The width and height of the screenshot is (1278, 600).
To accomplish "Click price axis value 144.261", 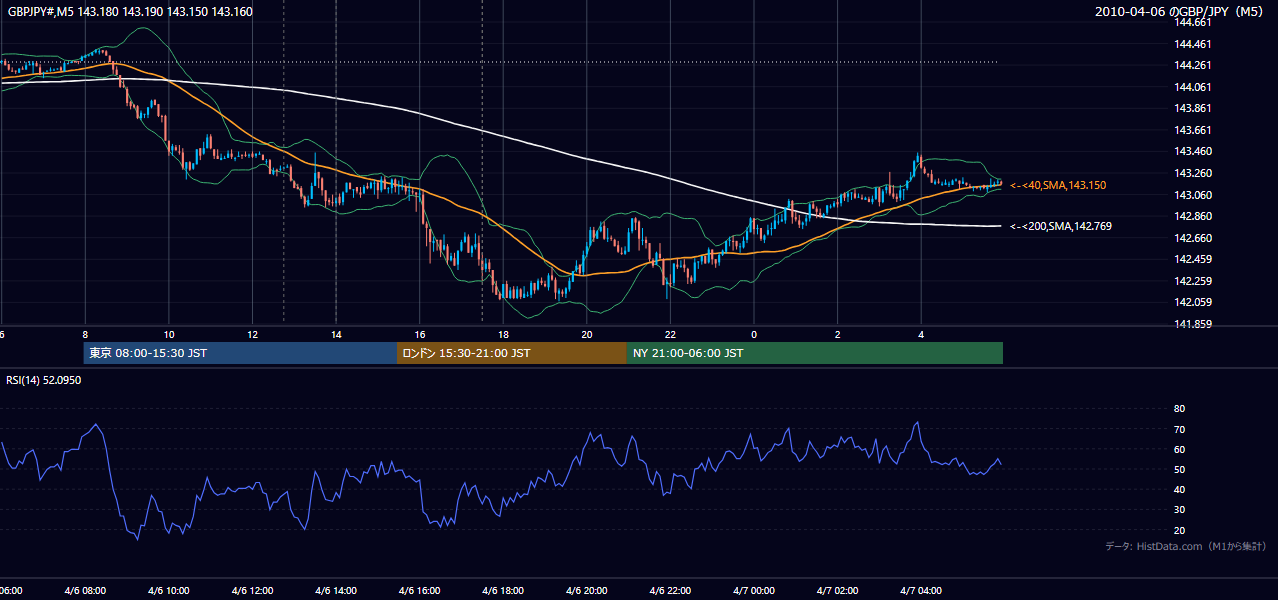I will coord(1193,65).
